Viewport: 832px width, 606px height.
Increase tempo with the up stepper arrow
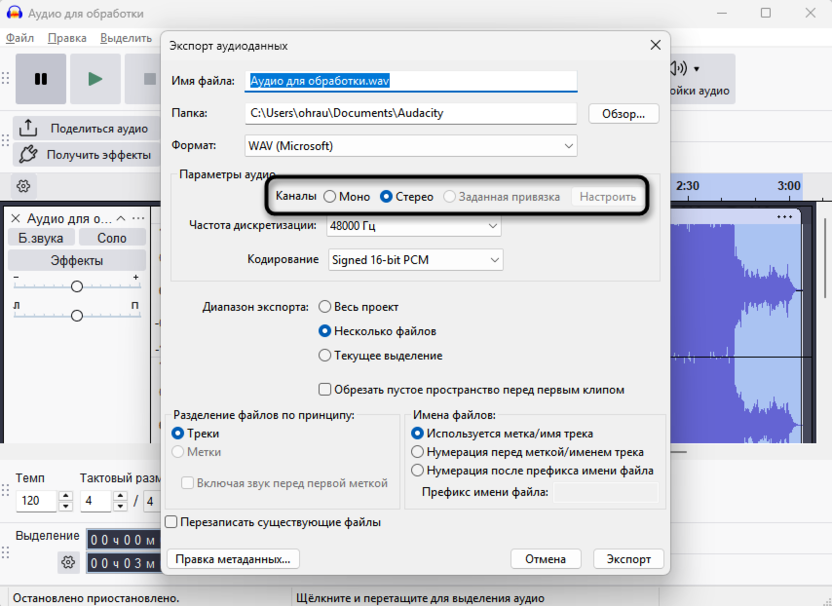pyautogui.click(x=65, y=496)
